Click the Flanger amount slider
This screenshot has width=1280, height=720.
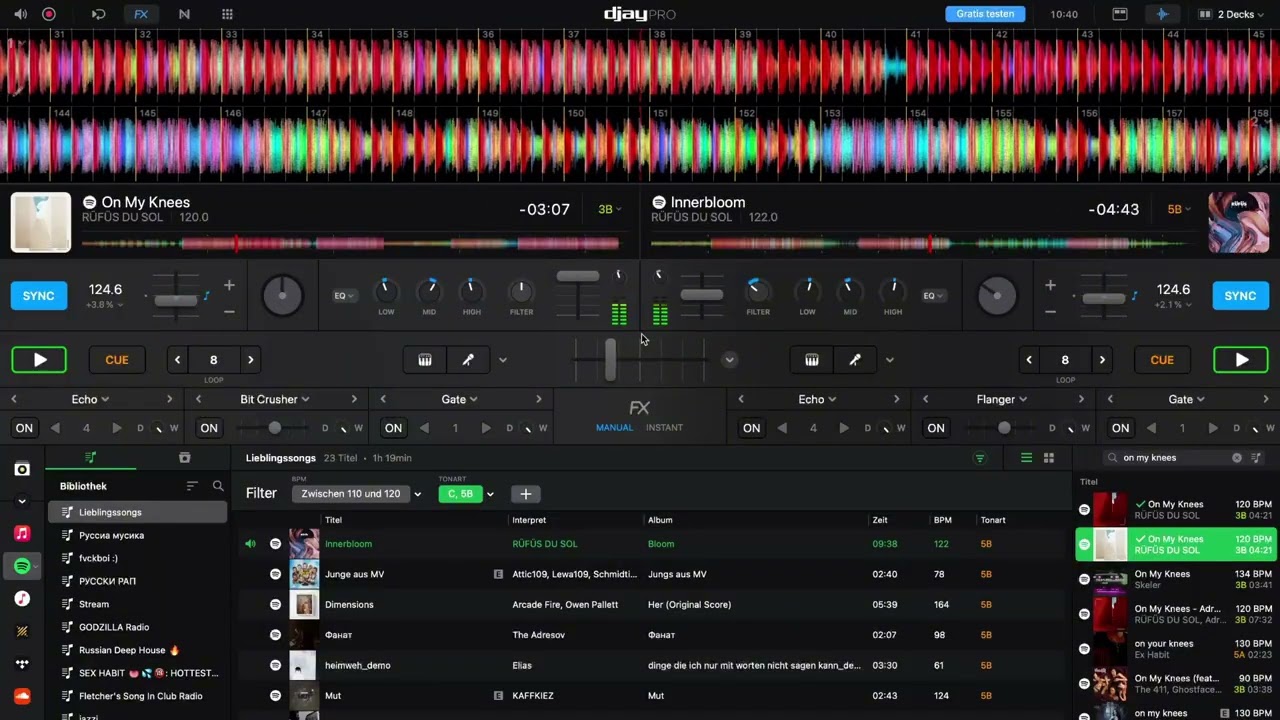1003,428
